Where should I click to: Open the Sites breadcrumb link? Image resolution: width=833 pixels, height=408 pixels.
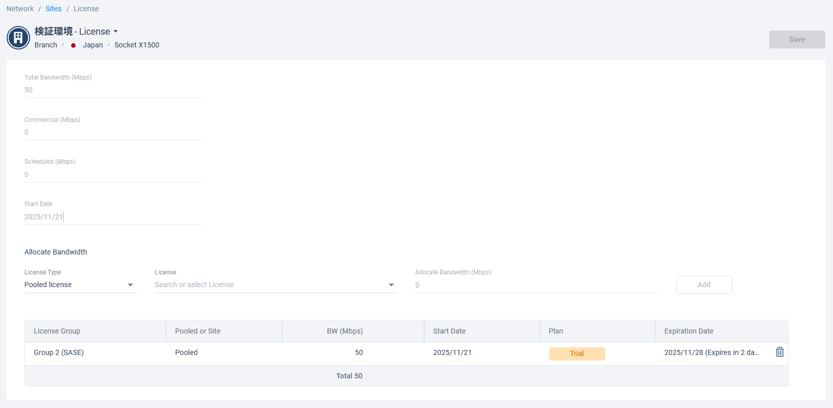tap(53, 9)
